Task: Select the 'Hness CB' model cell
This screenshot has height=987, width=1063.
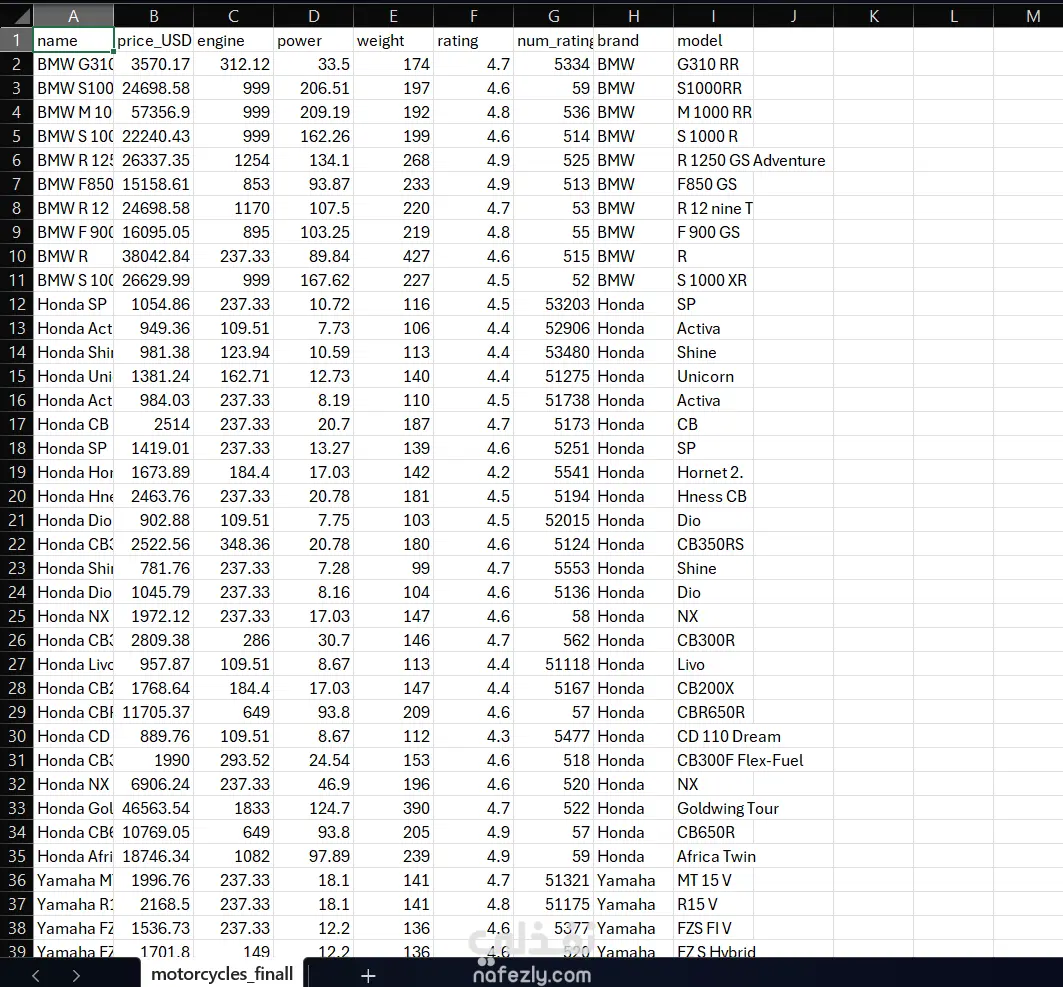Action: [x=713, y=496]
